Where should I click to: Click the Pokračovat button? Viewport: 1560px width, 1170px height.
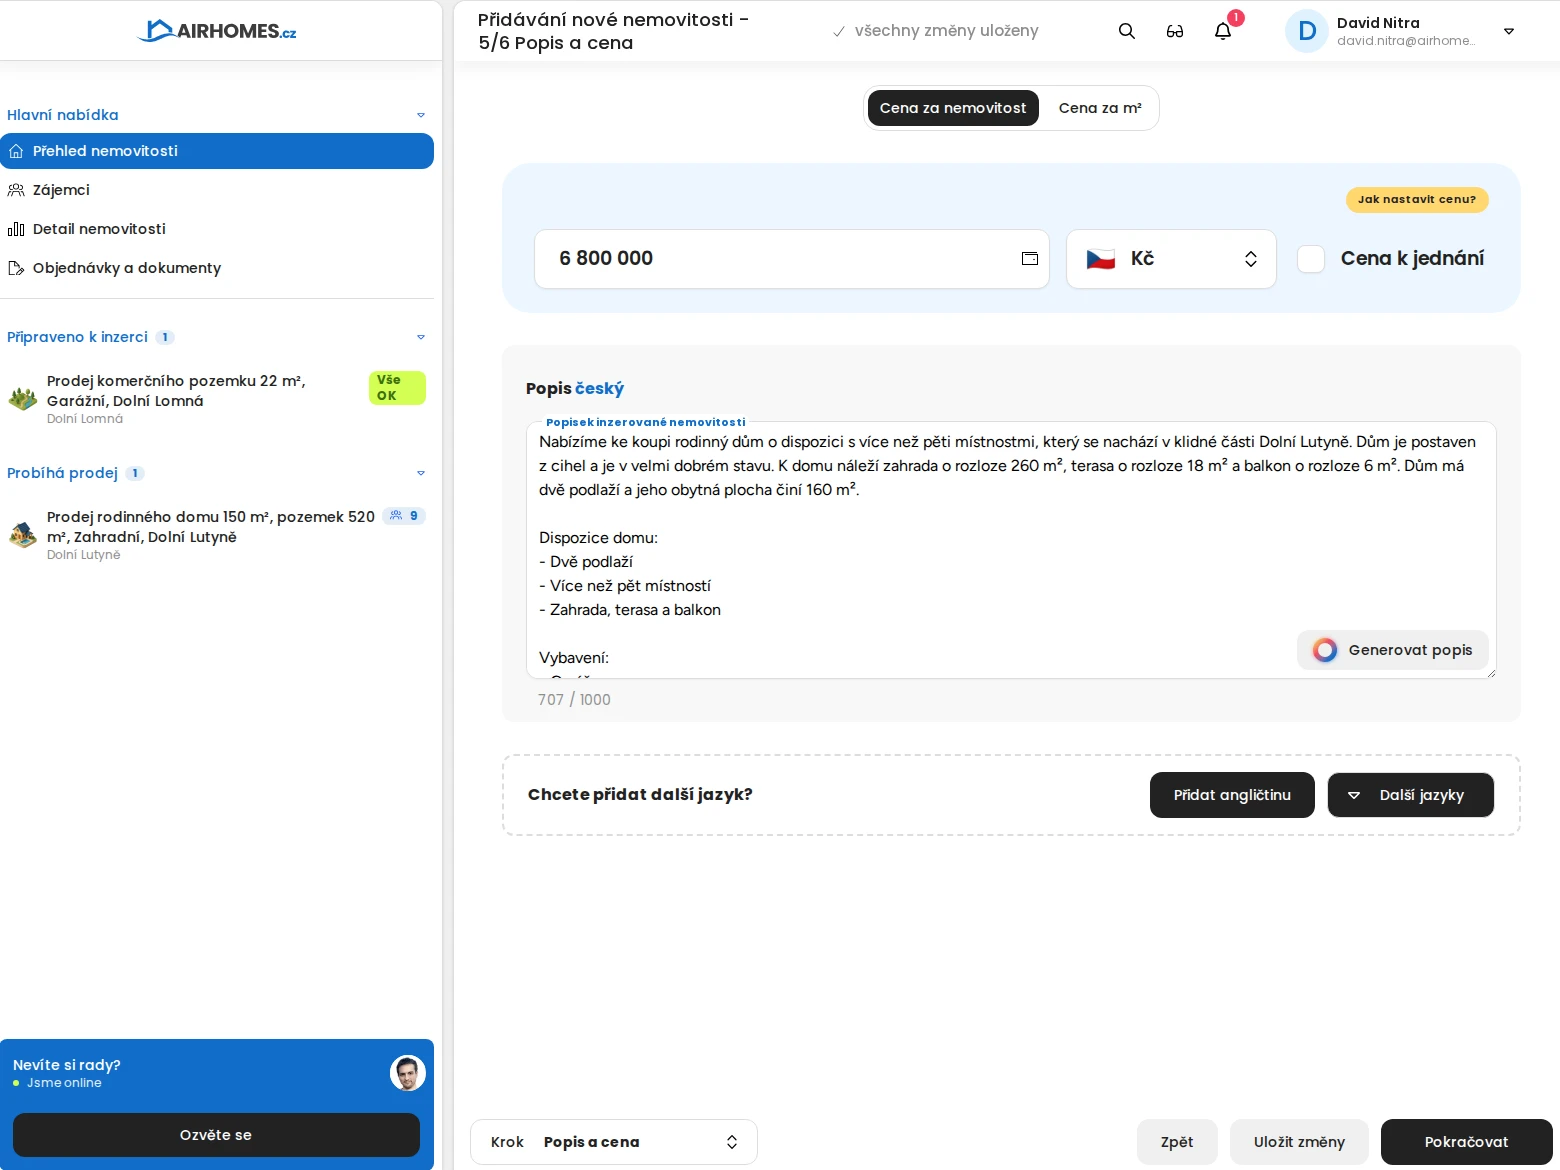(1466, 1142)
